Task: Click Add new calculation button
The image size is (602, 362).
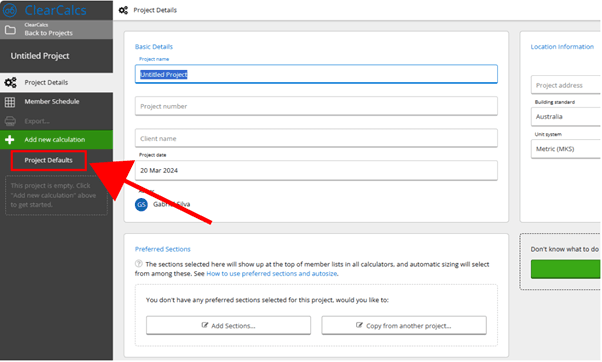Action: click(56, 140)
